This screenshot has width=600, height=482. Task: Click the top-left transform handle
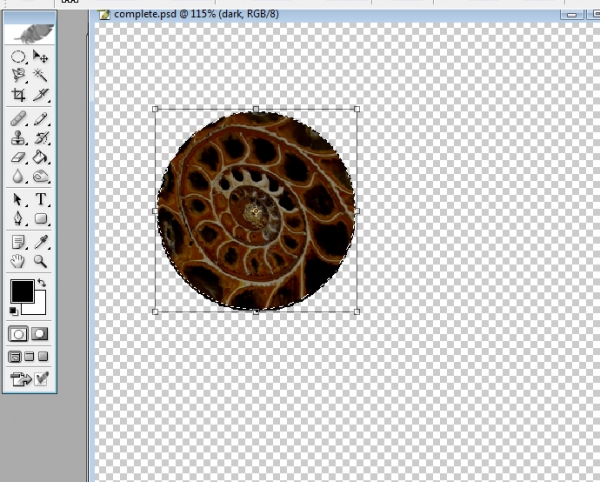(x=155, y=109)
